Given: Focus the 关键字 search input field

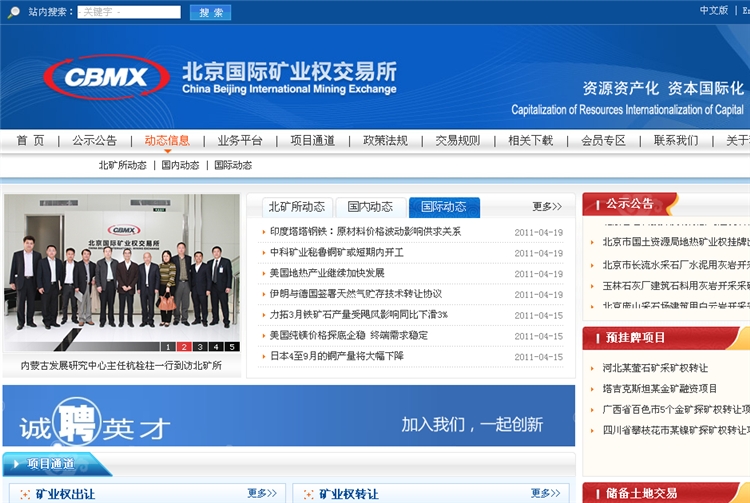Looking at the screenshot, I should tap(129, 12).
